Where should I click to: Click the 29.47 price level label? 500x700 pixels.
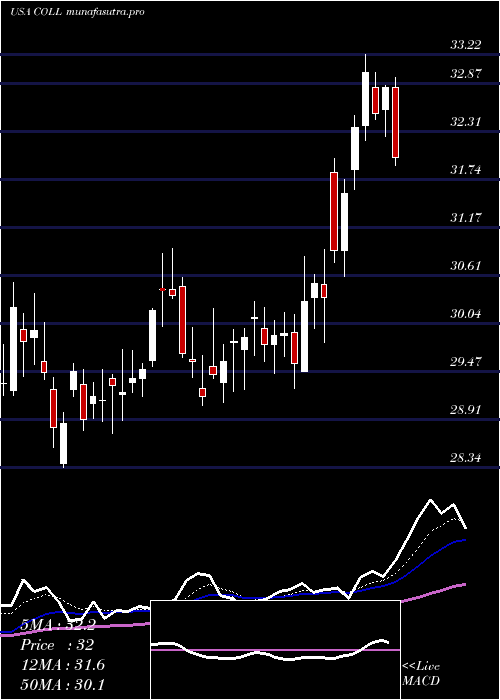(x=466, y=362)
